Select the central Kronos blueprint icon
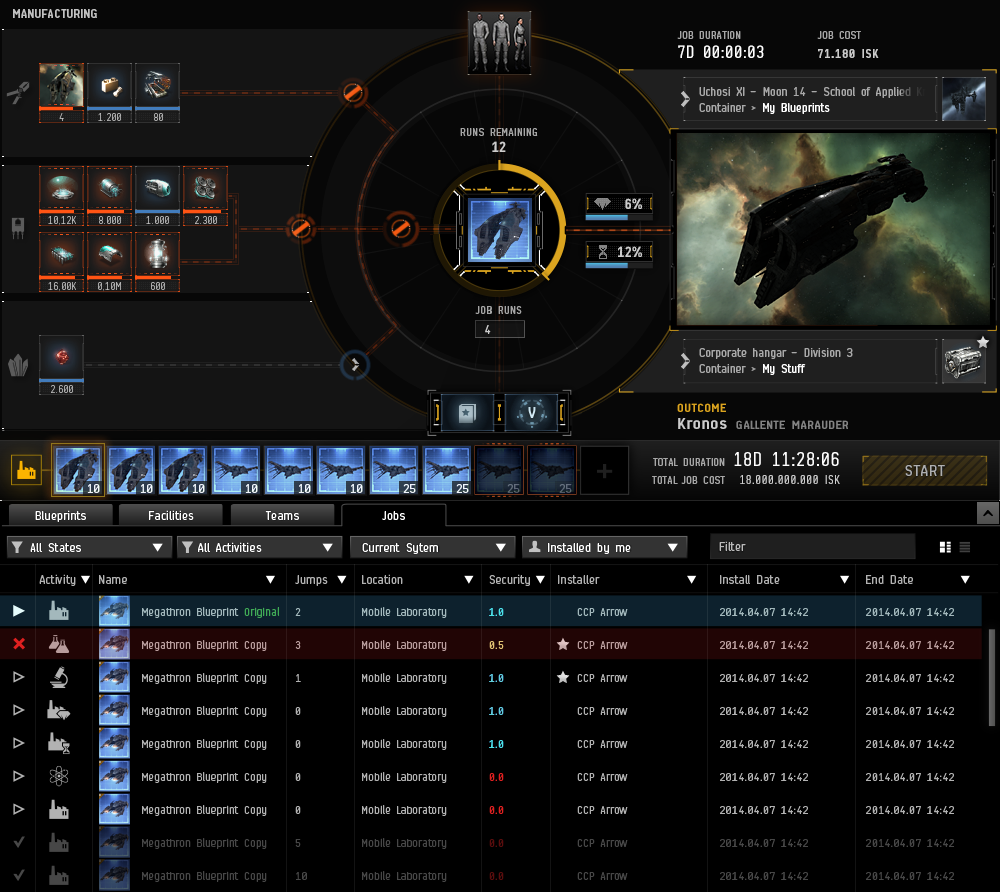Image resolution: width=1000 pixels, height=892 pixels. (x=499, y=230)
